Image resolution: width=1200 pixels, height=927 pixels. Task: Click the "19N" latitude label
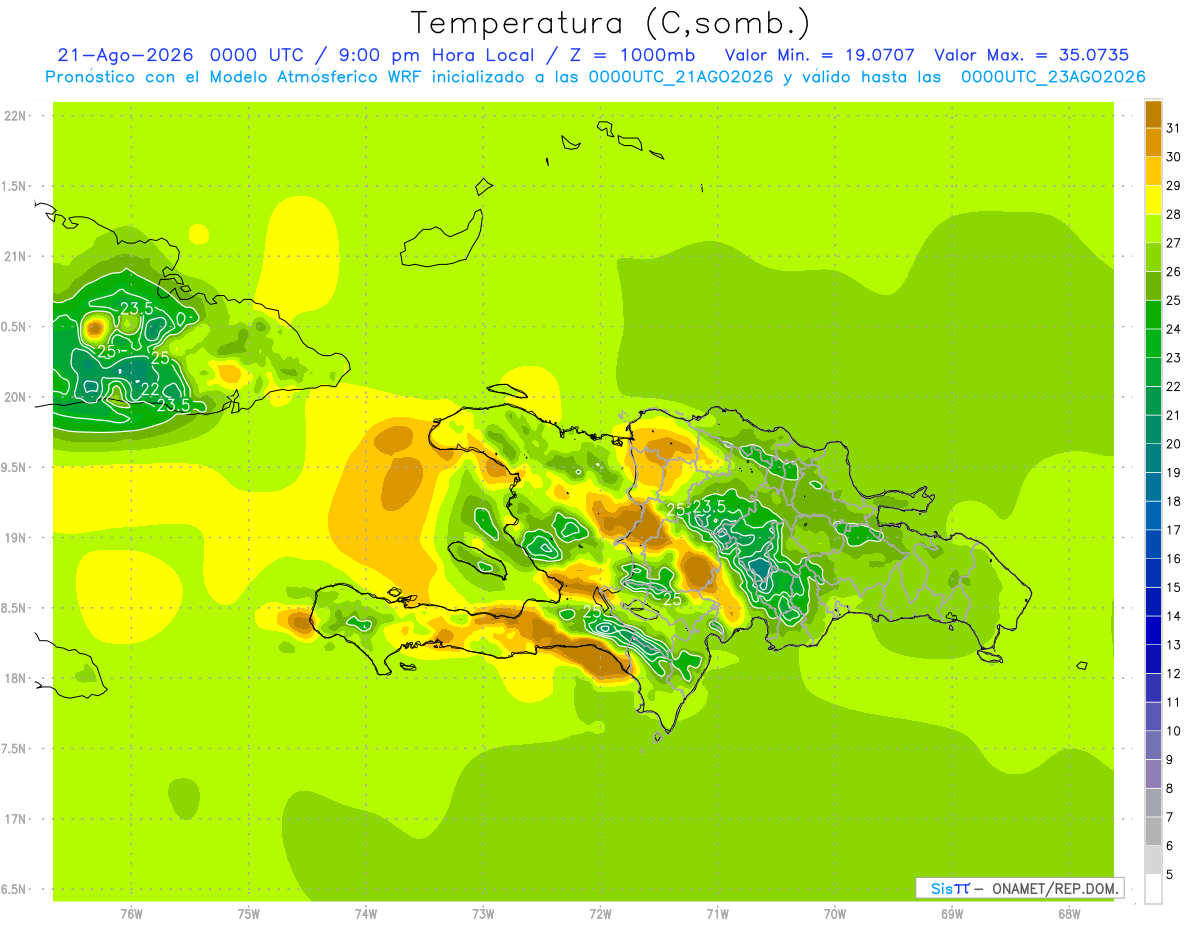coord(16,537)
